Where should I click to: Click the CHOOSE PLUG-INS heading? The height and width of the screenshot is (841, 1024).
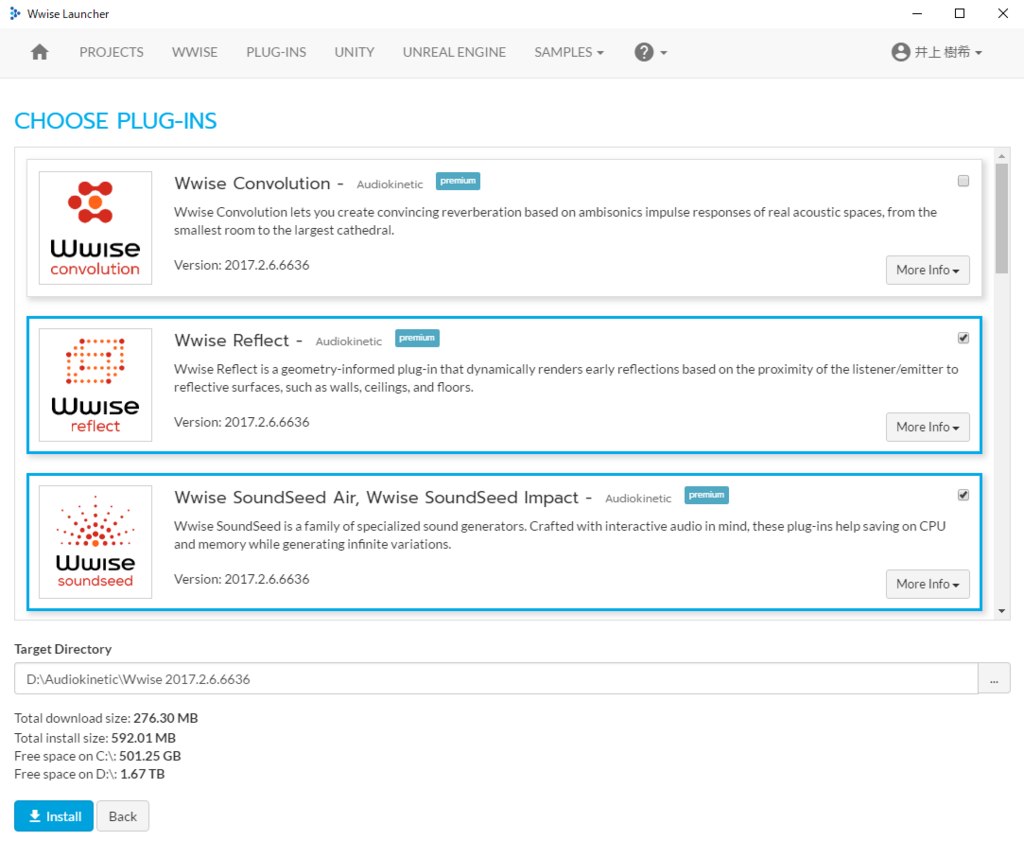(116, 121)
